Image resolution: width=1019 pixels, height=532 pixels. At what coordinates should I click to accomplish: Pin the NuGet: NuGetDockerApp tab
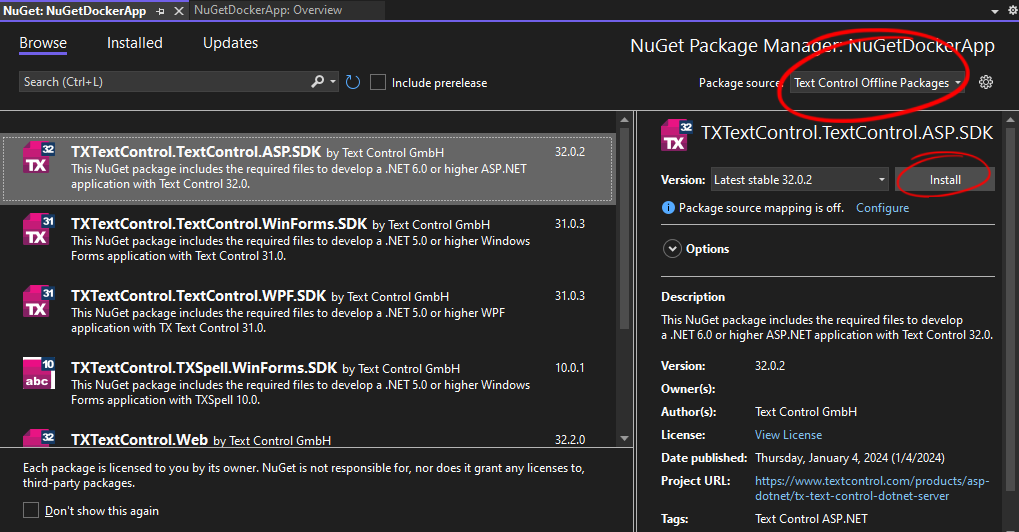161,11
